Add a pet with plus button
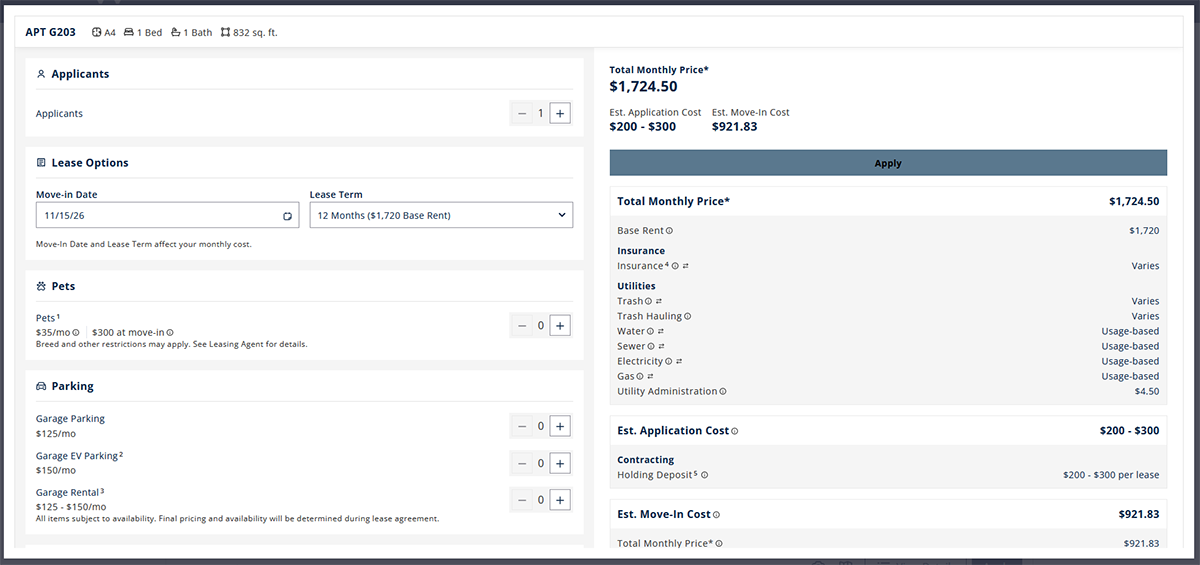 click(560, 325)
